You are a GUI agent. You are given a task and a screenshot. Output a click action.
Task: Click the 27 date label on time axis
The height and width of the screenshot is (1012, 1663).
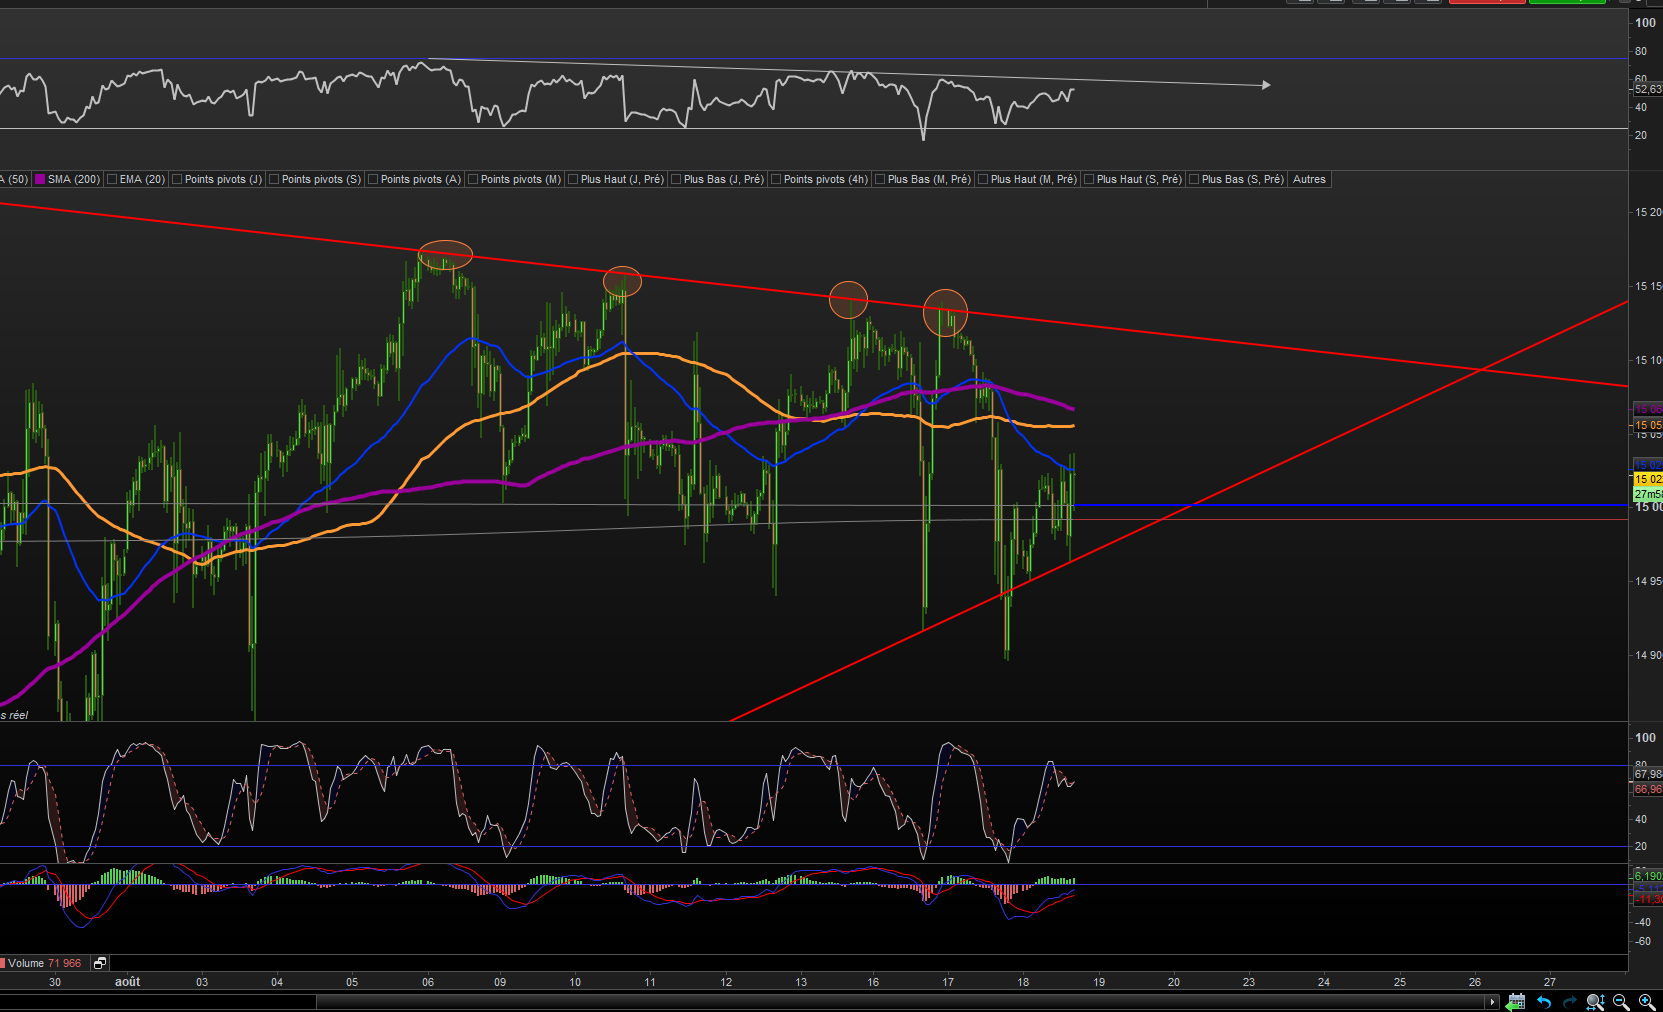(x=1550, y=982)
